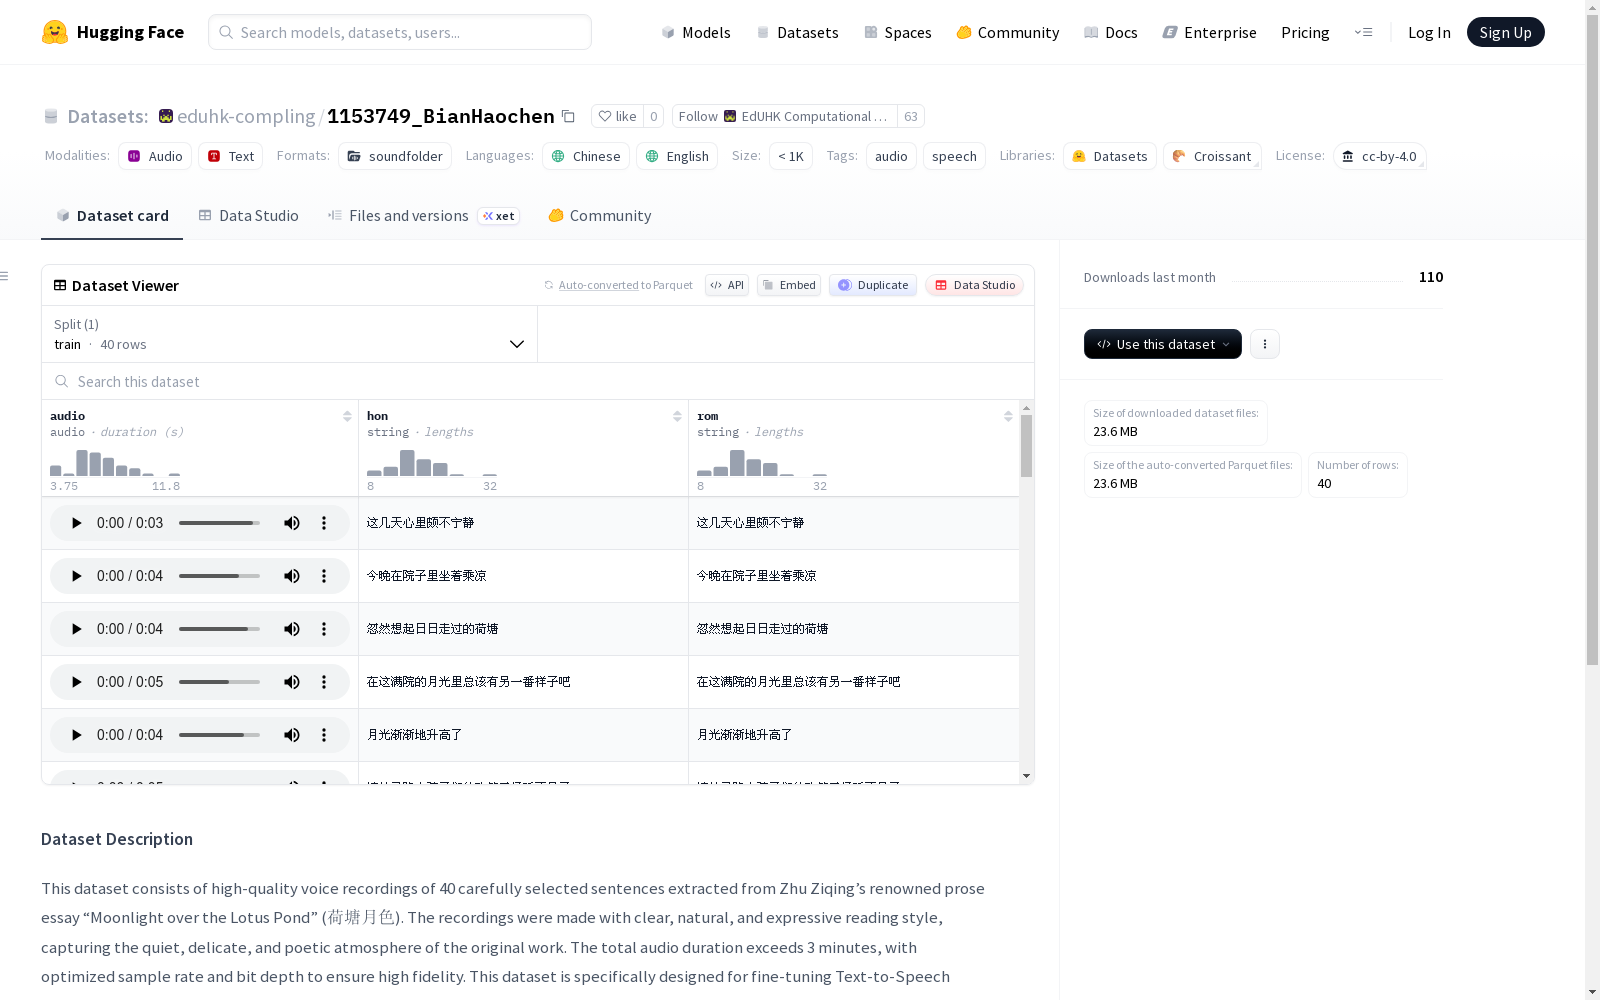Mute audio for row 忽然想起日日走过的荷塘

point(292,629)
